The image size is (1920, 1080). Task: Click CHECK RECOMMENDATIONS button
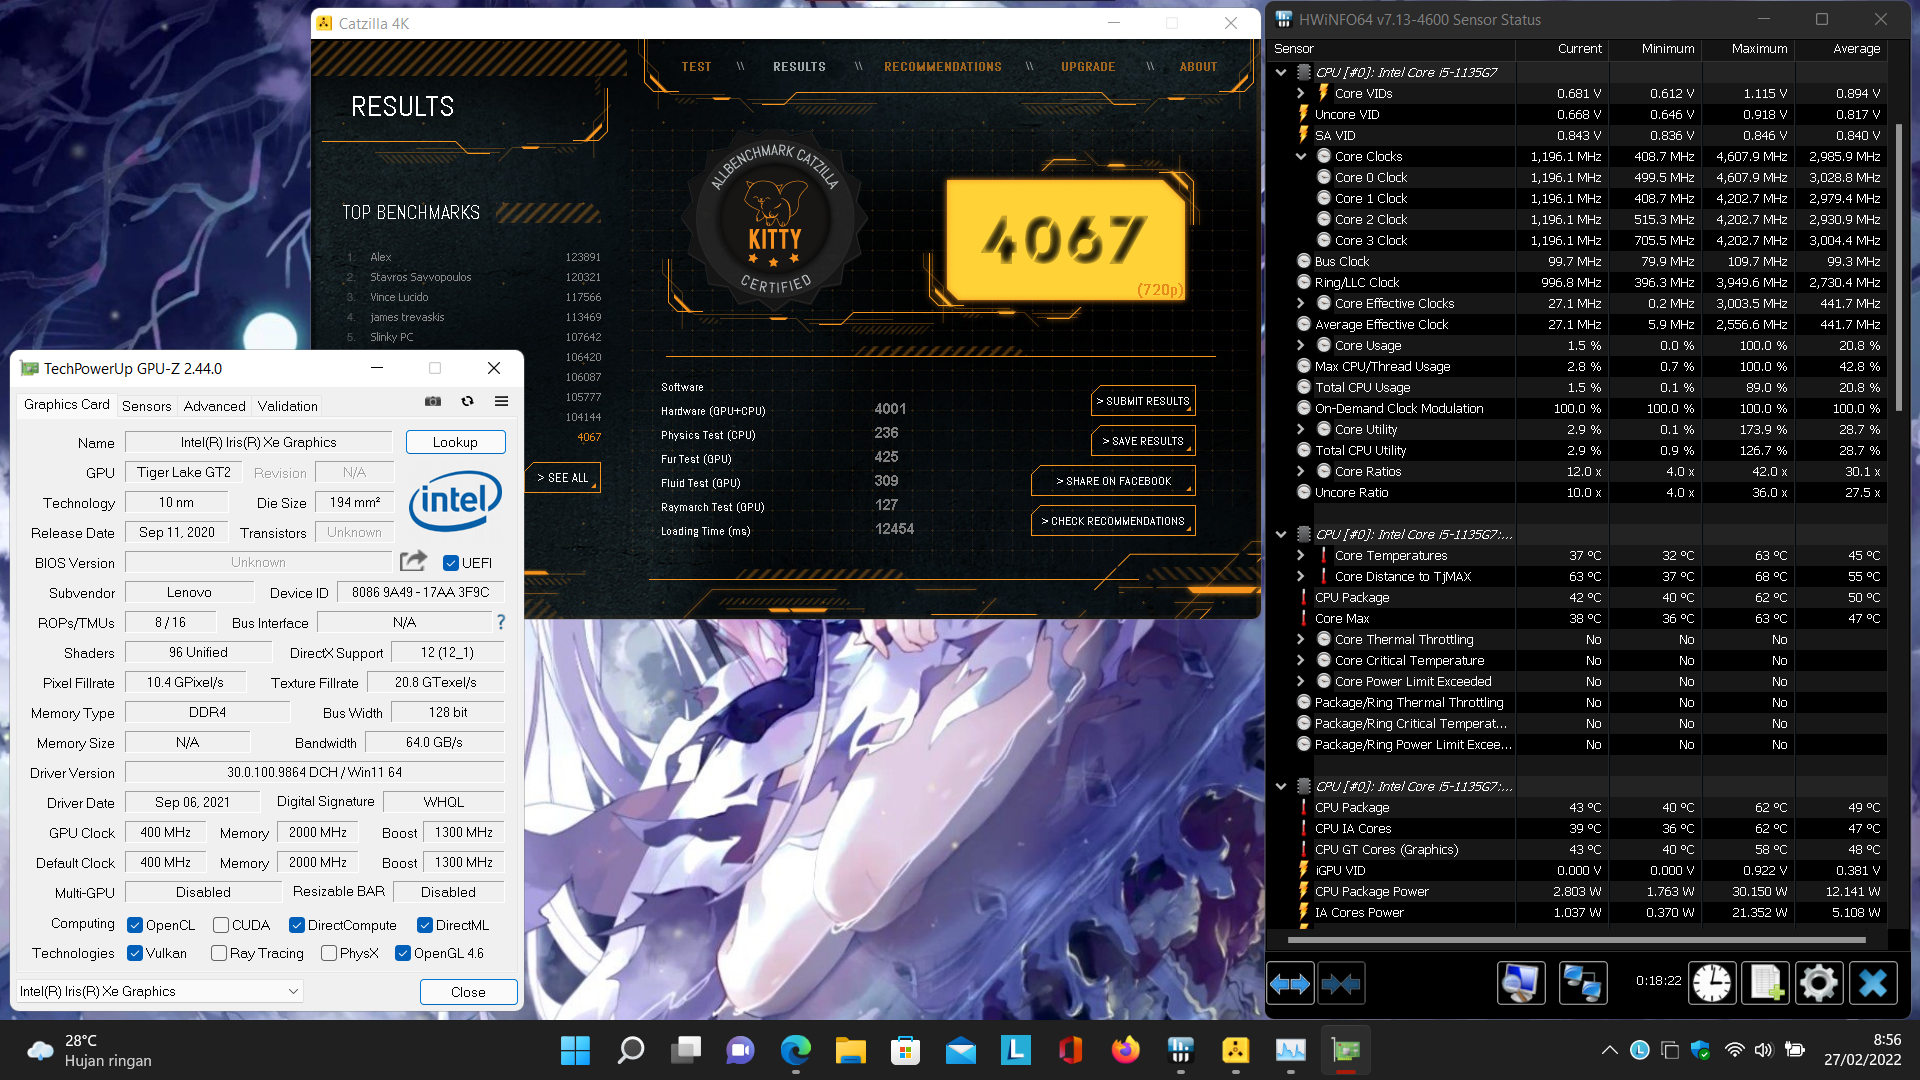point(1113,521)
